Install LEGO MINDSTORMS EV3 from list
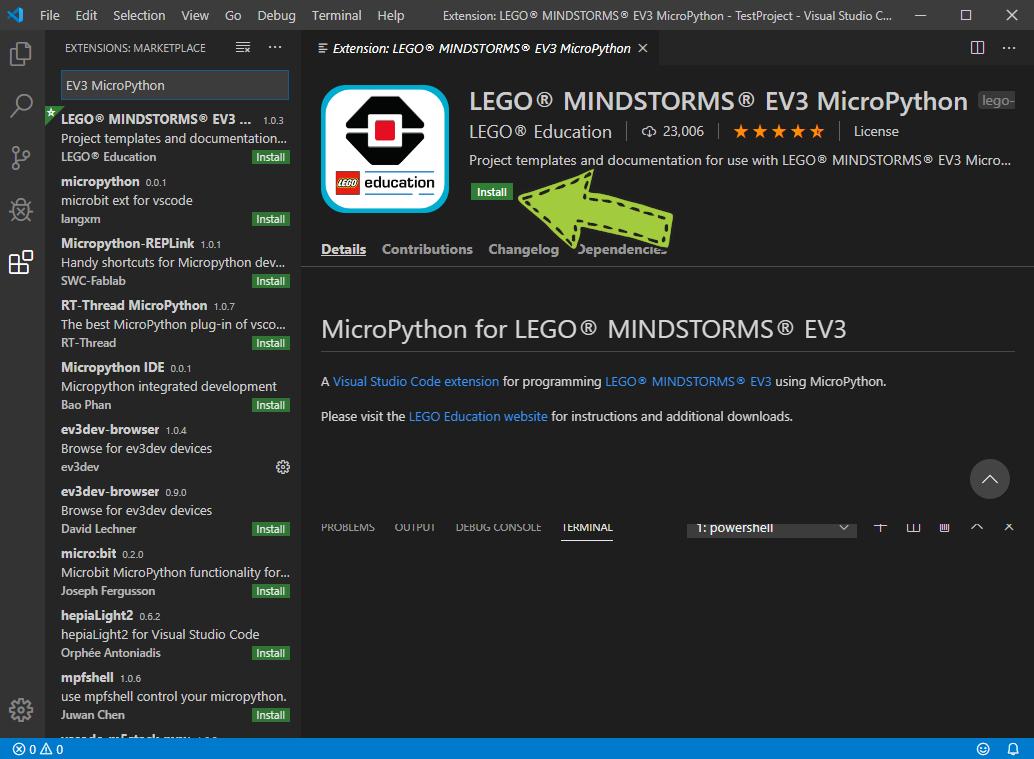Image resolution: width=1034 pixels, height=759 pixels. point(270,157)
